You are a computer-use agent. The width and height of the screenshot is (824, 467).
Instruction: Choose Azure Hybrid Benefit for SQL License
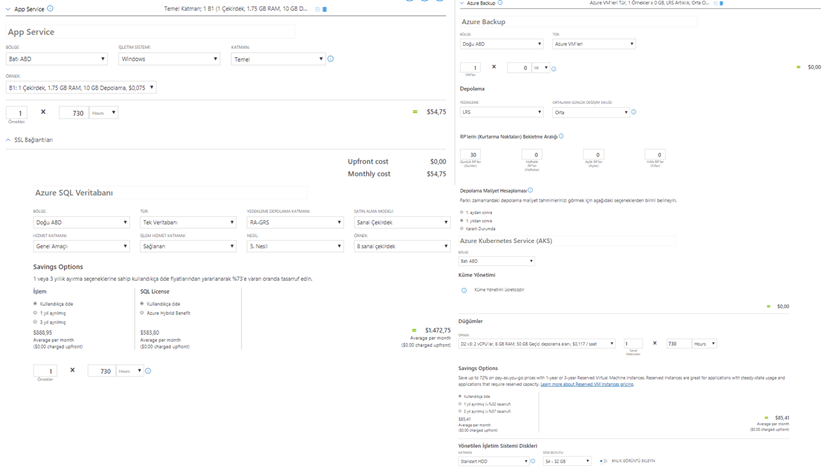tap(142, 313)
